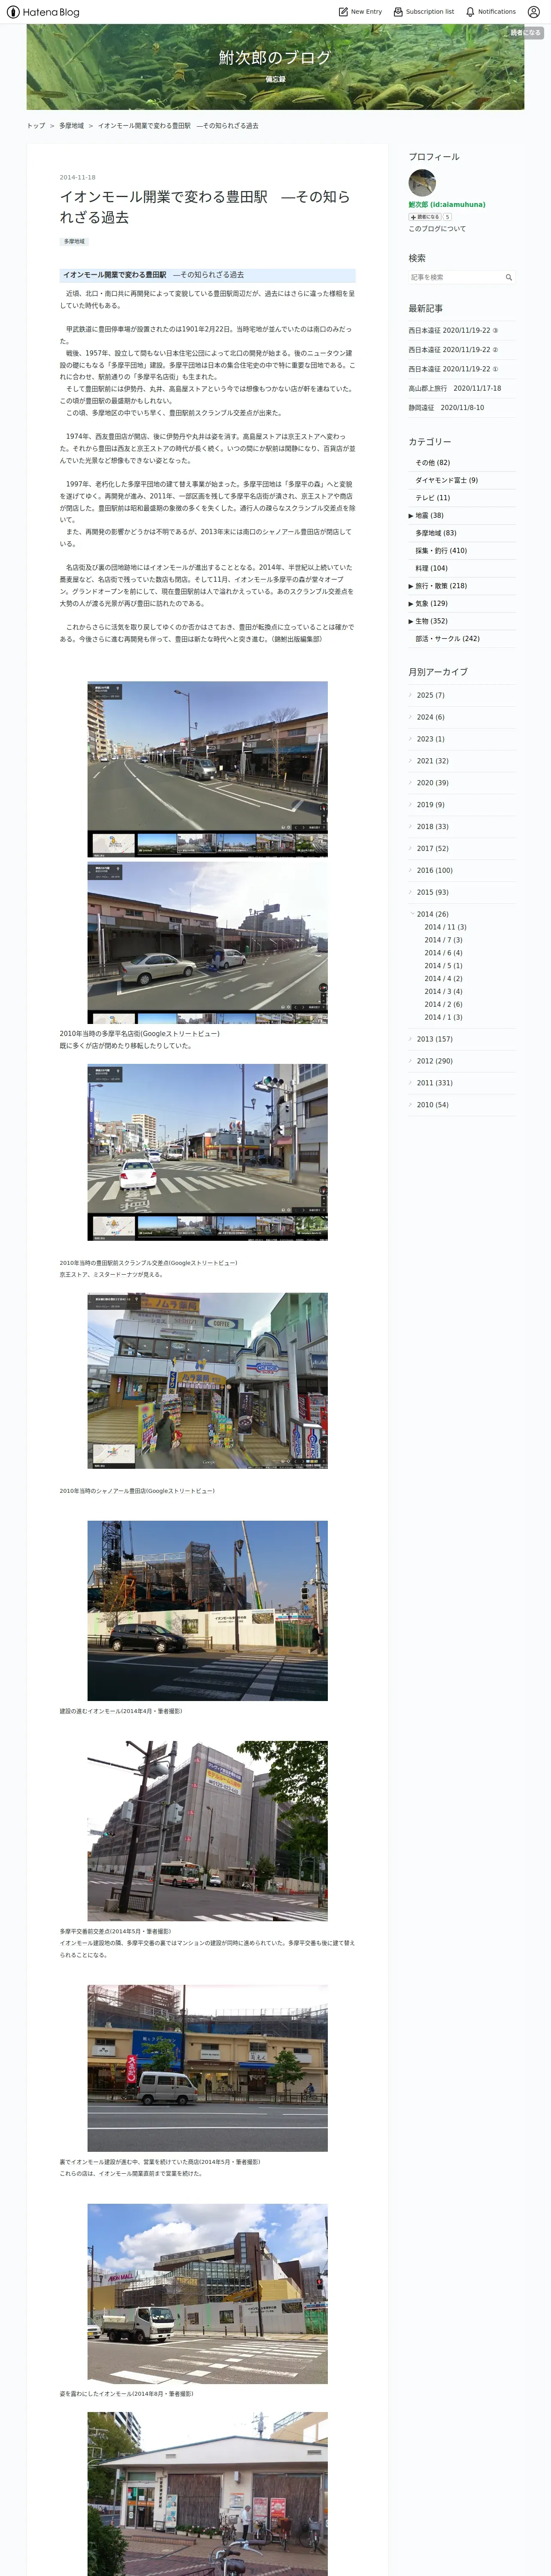Click the profile avatar image
This screenshot has width=551, height=2576.
coord(422,183)
